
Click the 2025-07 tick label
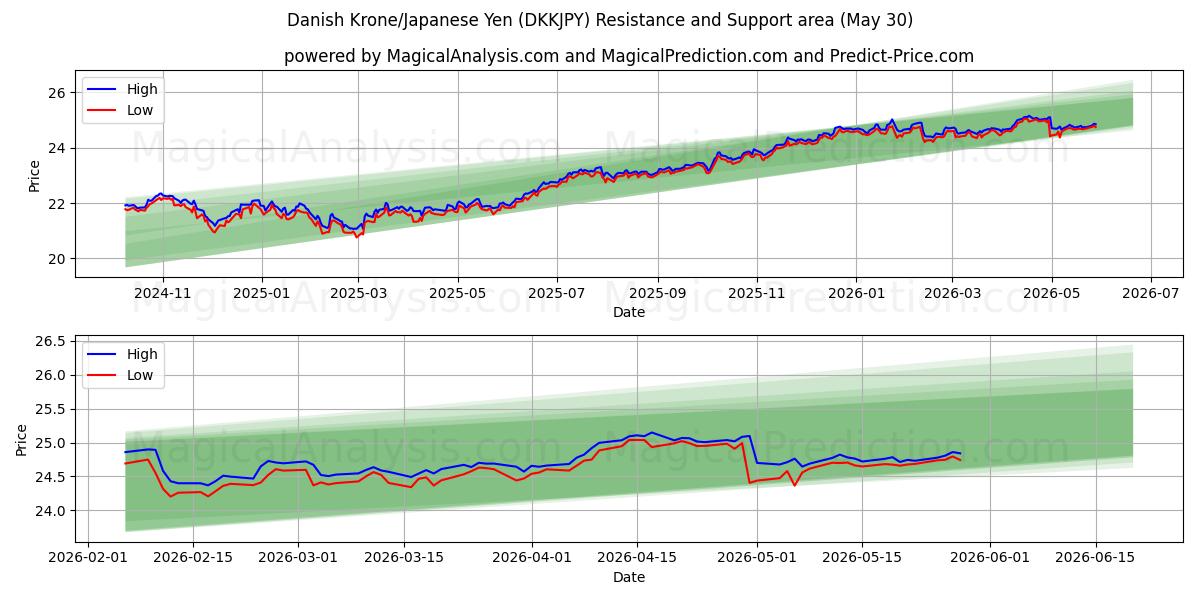557,294
